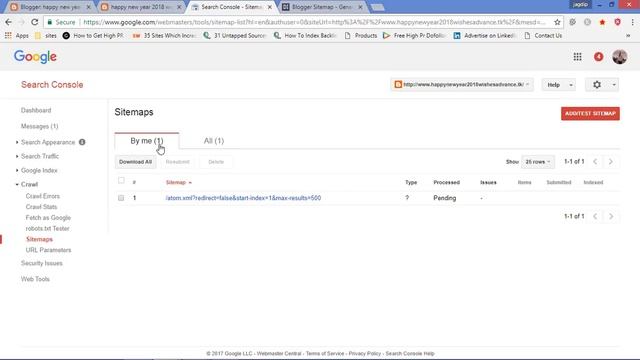Switch to the All (1) tab
640x360 pixels.
tap(214, 141)
